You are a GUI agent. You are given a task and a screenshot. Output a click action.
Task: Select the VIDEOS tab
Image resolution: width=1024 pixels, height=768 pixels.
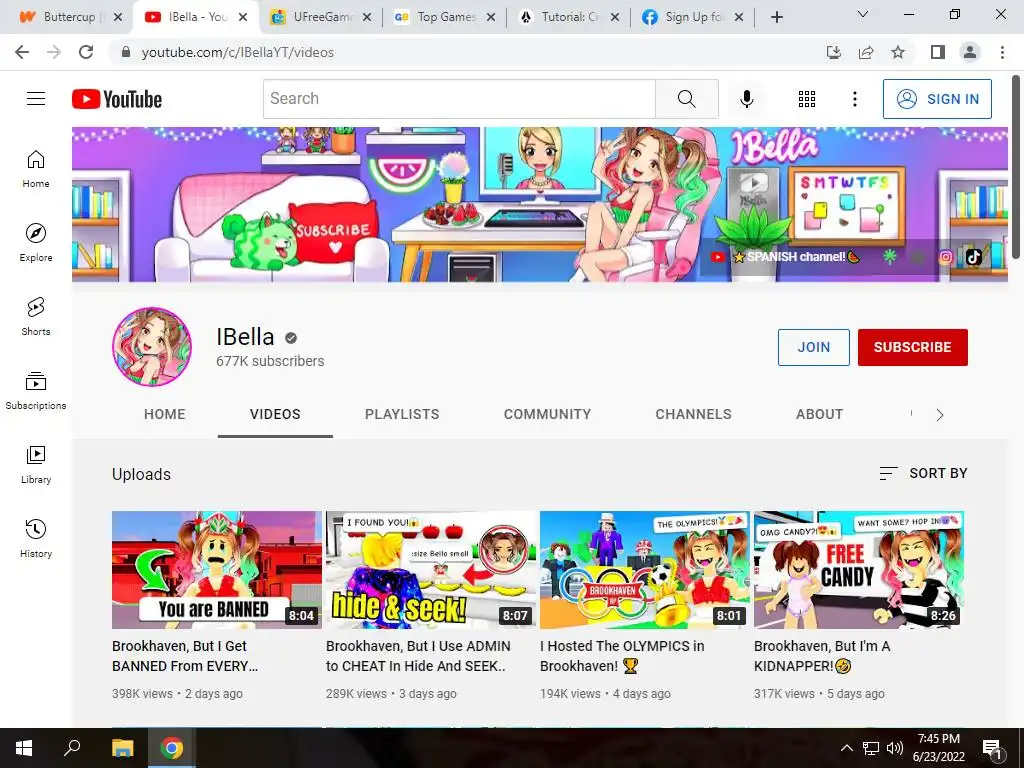(x=275, y=414)
